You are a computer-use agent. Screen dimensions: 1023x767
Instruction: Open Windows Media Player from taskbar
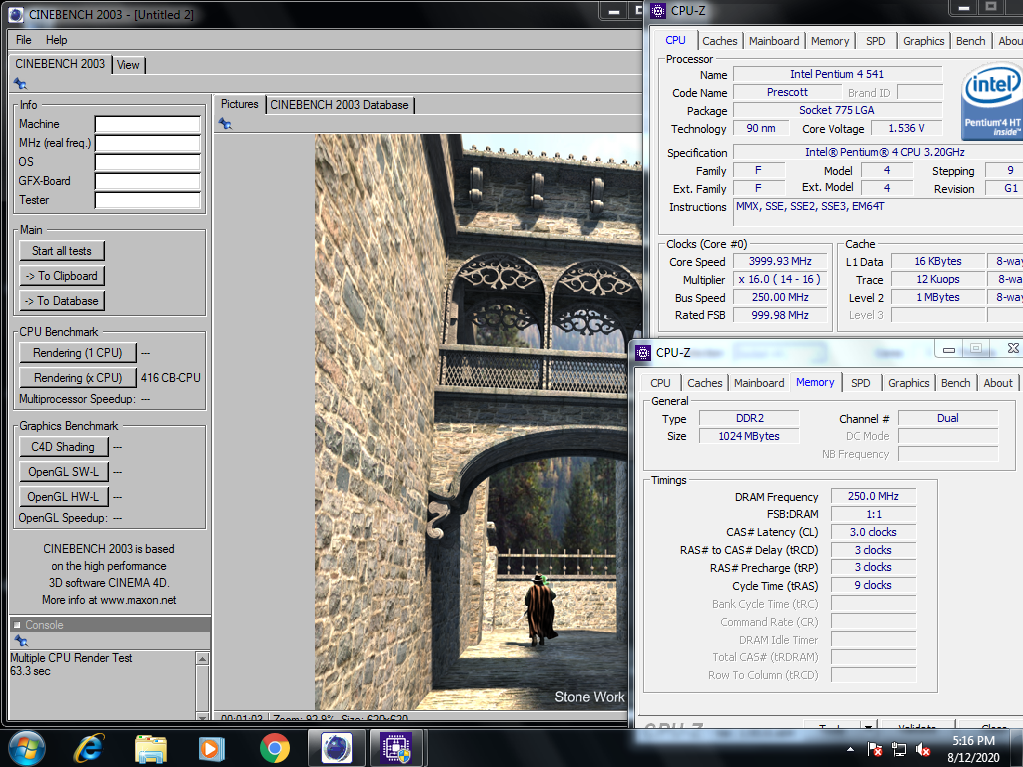point(211,749)
